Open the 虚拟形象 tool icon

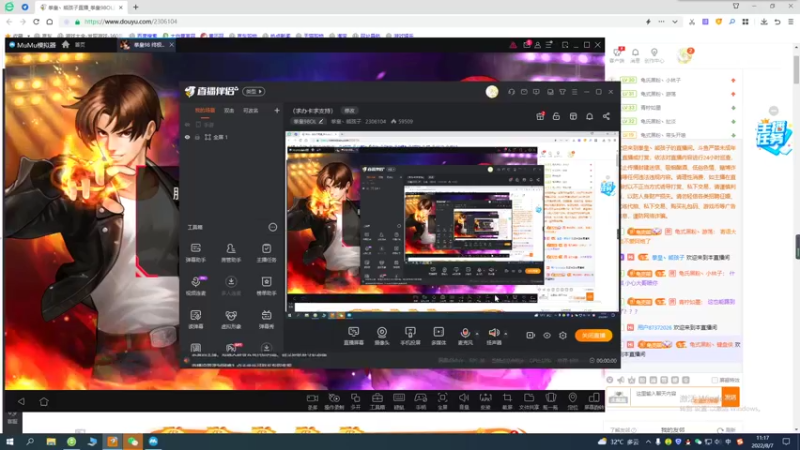click(x=231, y=319)
